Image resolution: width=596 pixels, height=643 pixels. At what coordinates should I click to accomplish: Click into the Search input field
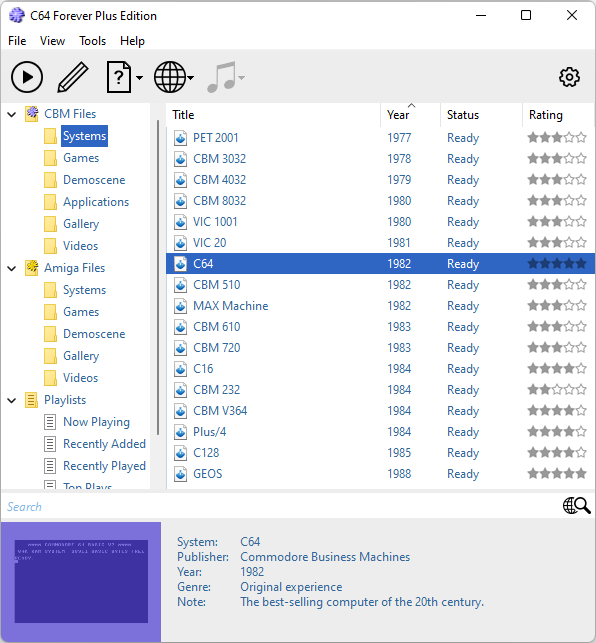click(x=281, y=506)
